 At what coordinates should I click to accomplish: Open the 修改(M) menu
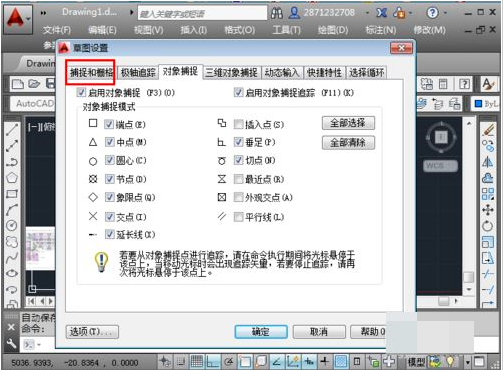point(429,30)
